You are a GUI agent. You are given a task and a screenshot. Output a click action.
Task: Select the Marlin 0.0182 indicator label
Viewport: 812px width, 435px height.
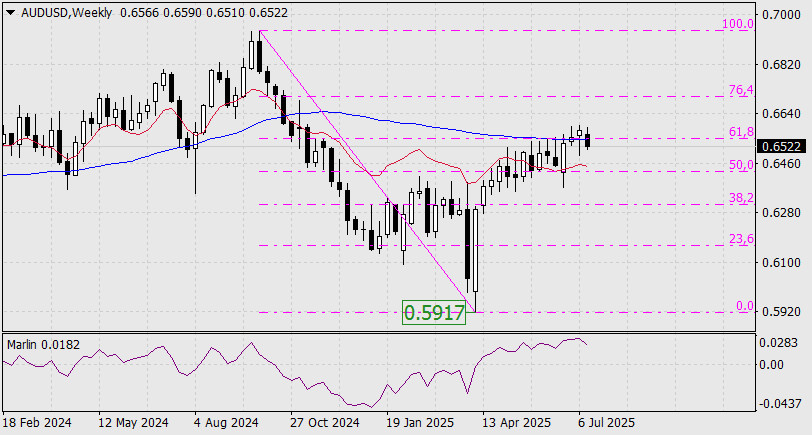coord(44,344)
